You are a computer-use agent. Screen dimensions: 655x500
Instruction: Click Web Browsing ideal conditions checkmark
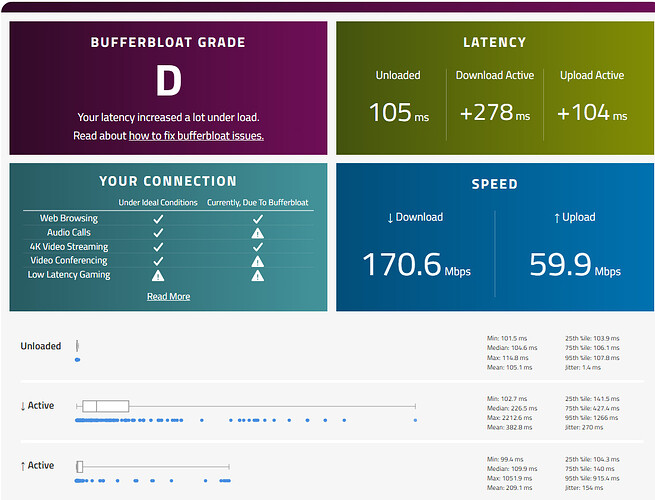tap(158, 219)
